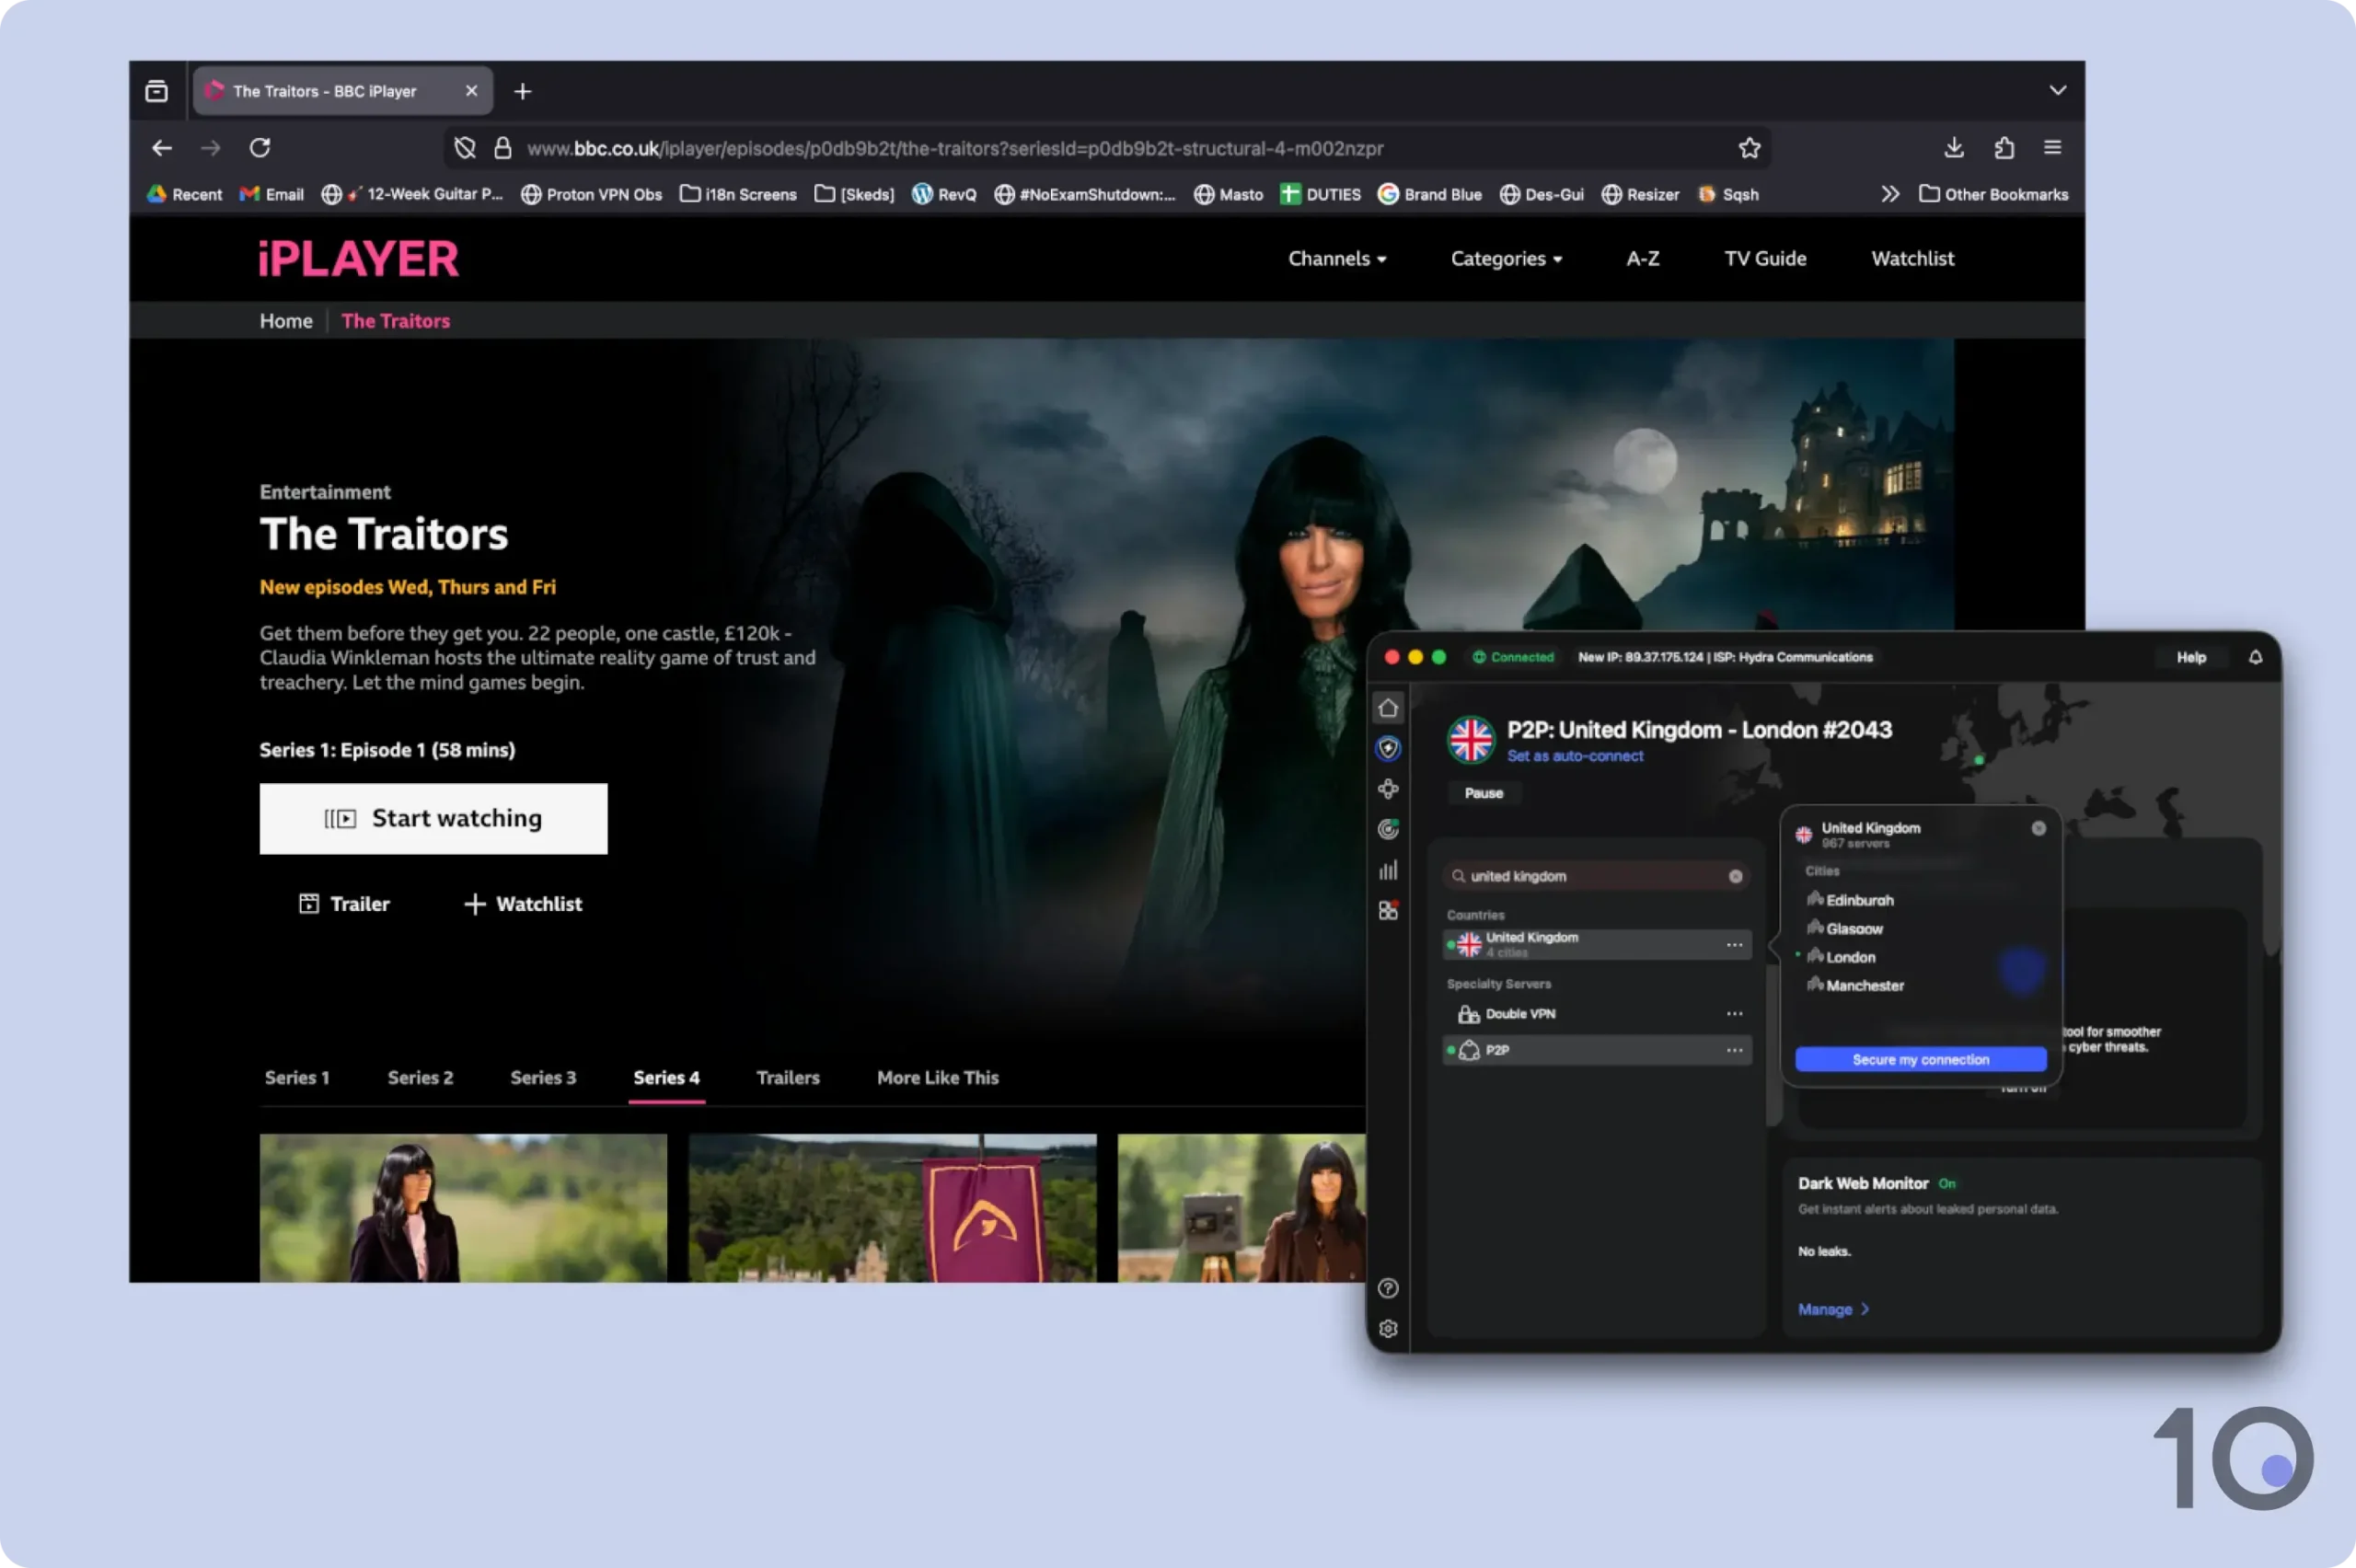Open the Threat Protection shield panel
The image size is (2356, 1568).
tap(1389, 750)
